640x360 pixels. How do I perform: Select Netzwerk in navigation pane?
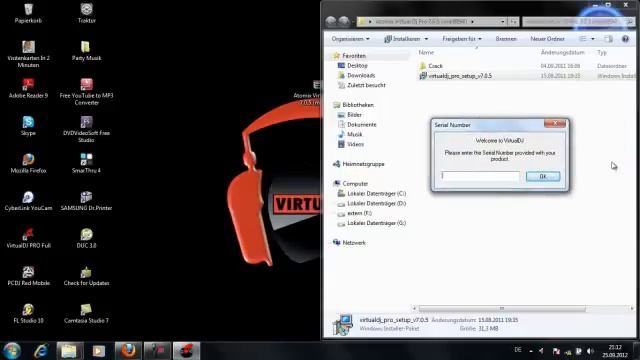pos(353,242)
